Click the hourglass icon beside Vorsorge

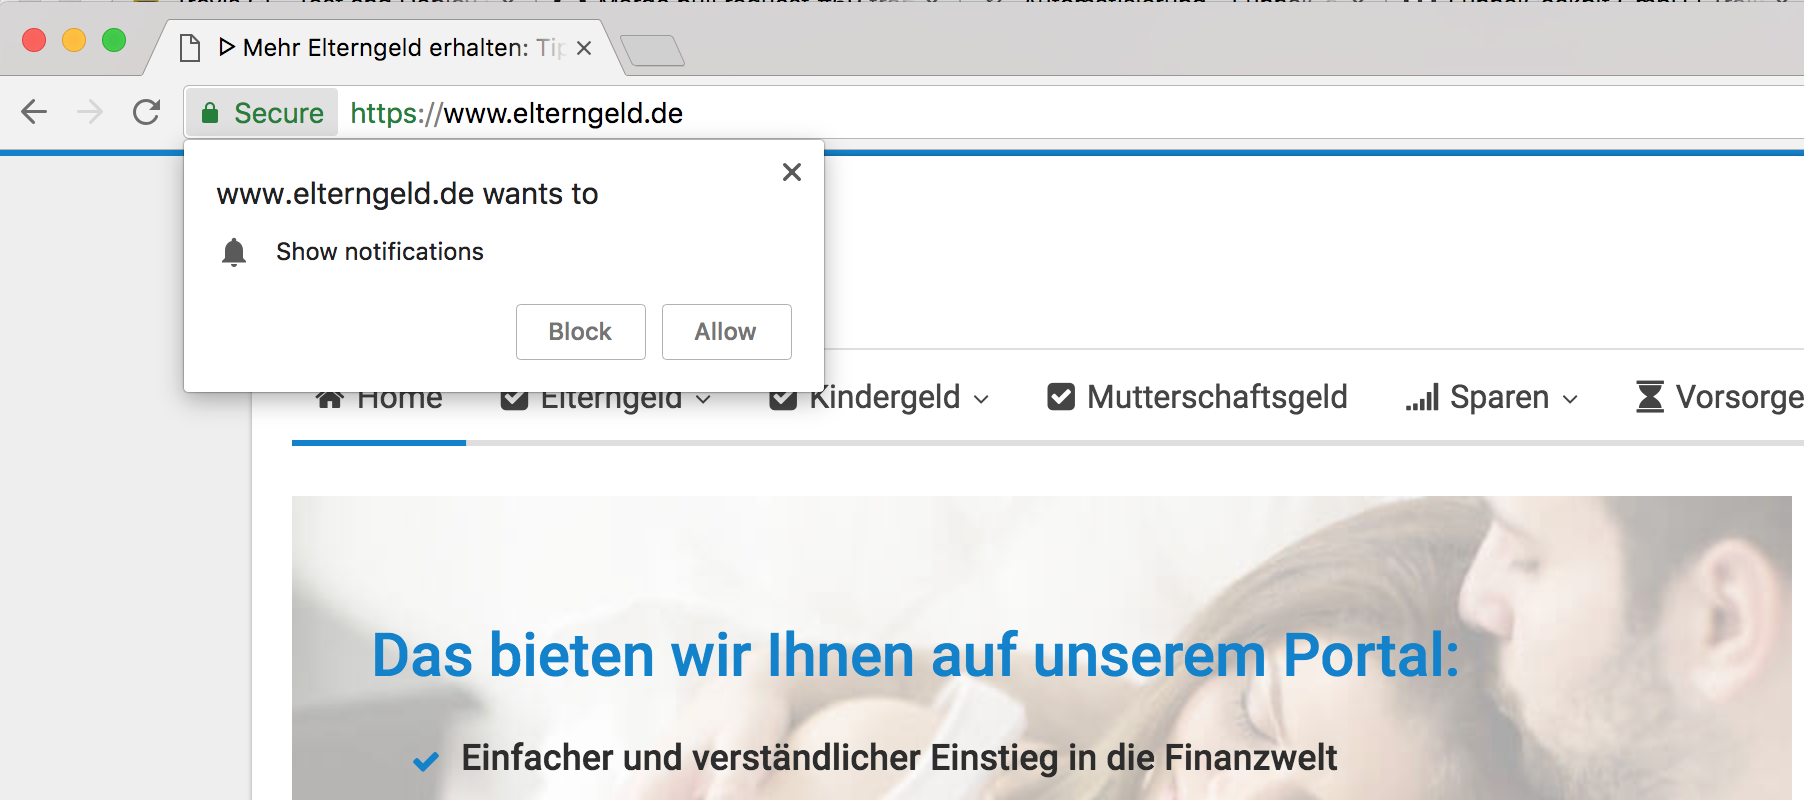1650,397
